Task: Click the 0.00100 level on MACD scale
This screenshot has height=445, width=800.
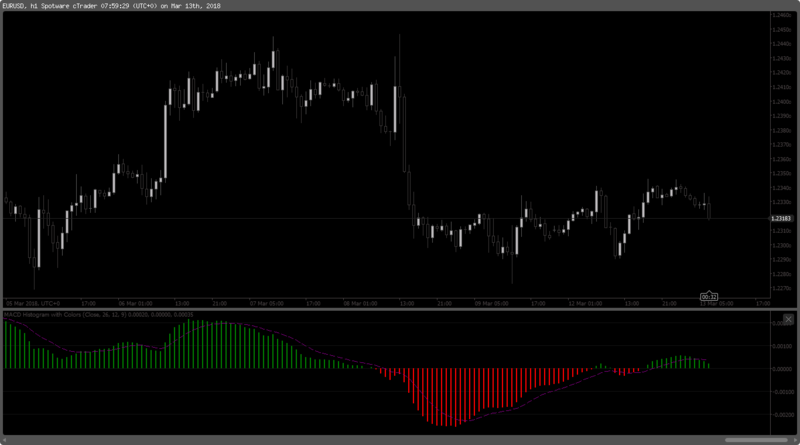Action: (783, 347)
